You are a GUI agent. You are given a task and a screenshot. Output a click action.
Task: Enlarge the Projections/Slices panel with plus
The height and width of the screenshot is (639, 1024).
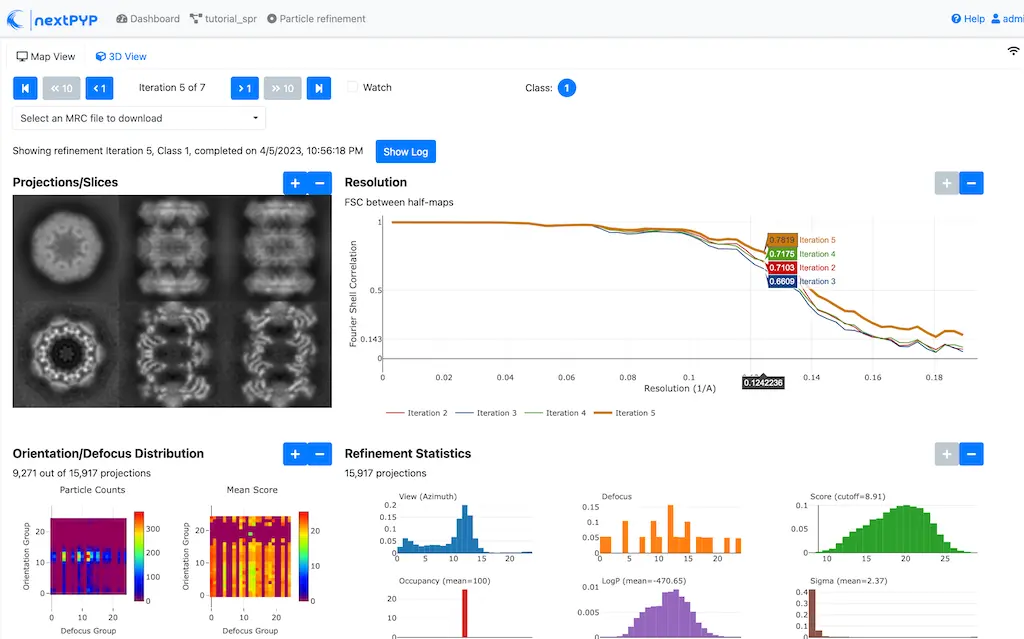[x=295, y=183]
